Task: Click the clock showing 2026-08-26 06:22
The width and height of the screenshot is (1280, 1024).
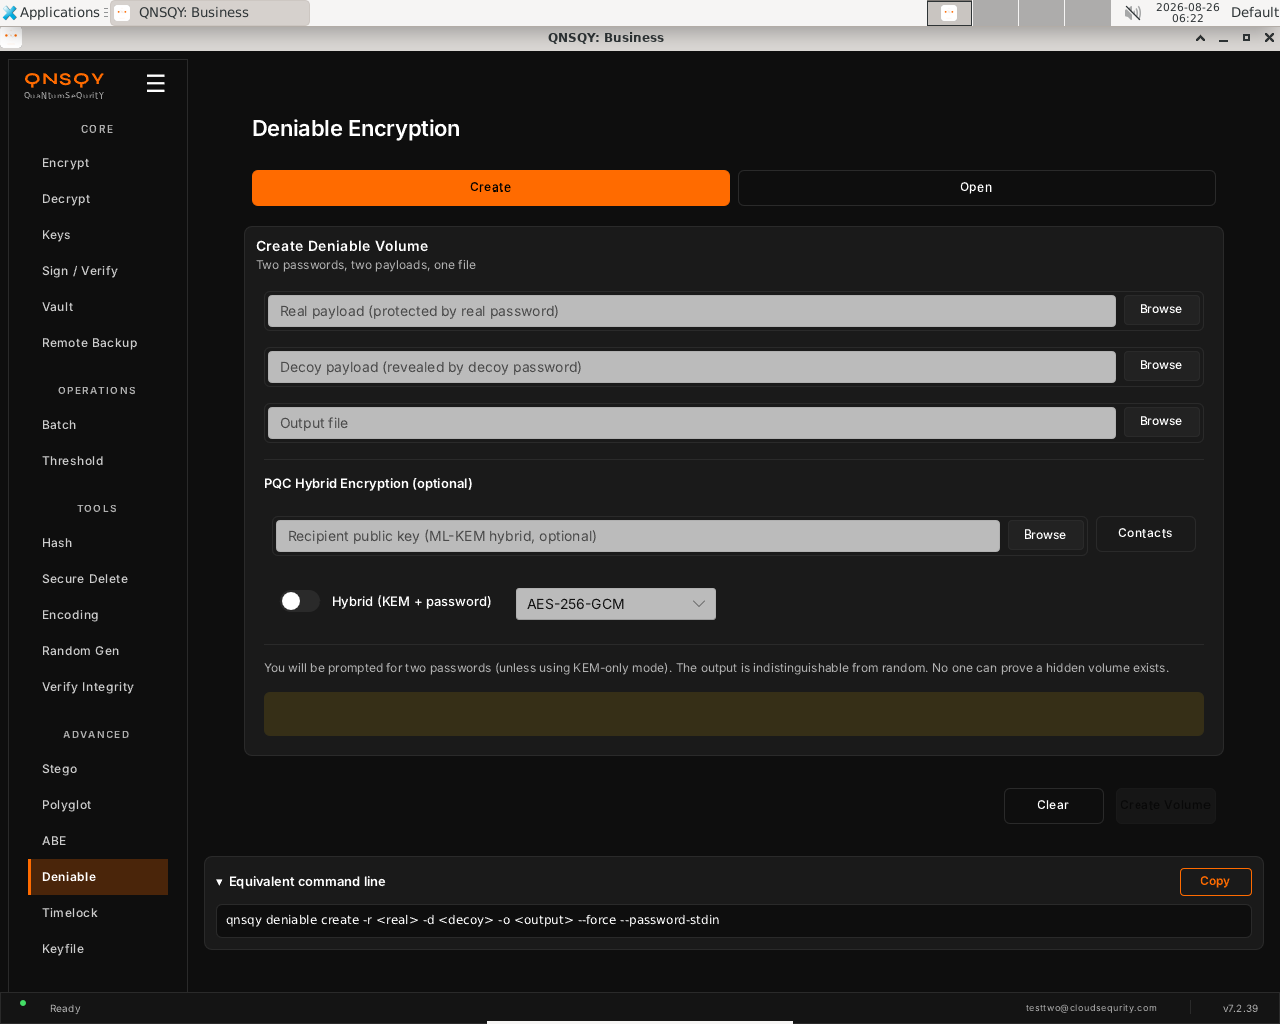Action: click(x=1187, y=13)
